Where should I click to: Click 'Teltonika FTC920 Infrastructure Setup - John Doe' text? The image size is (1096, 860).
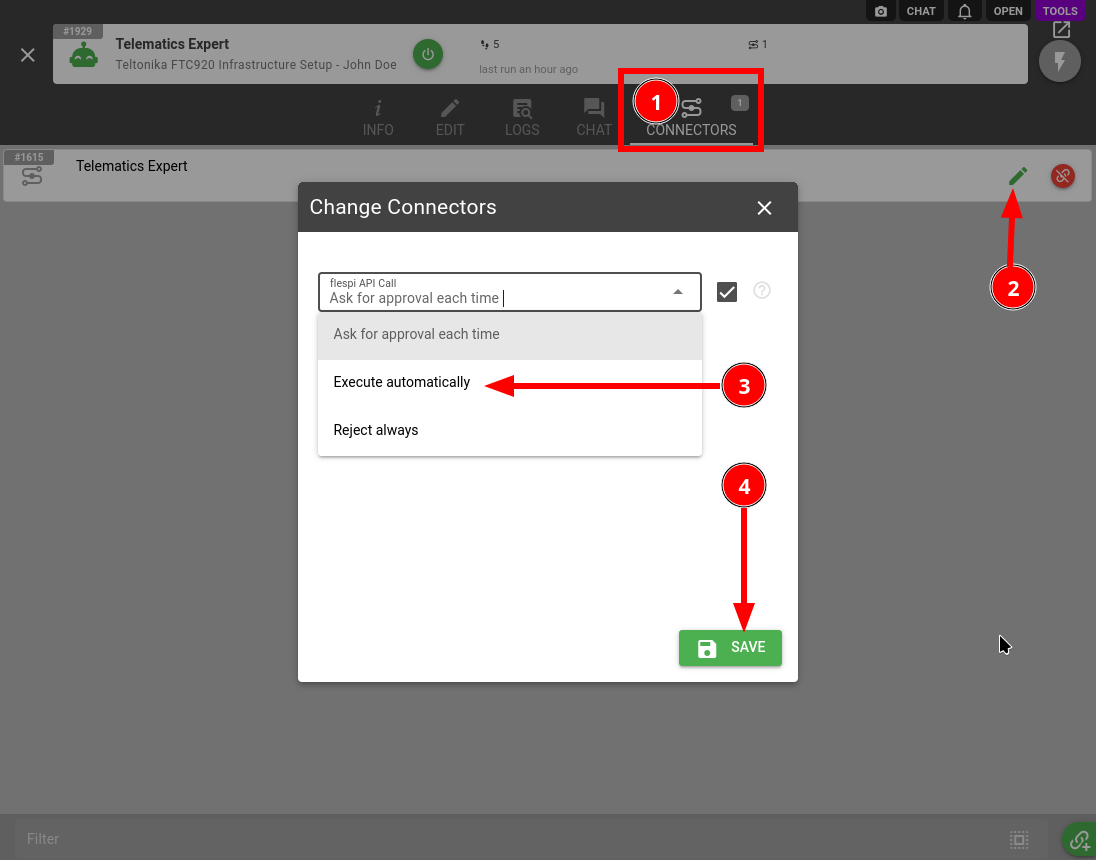(x=256, y=64)
